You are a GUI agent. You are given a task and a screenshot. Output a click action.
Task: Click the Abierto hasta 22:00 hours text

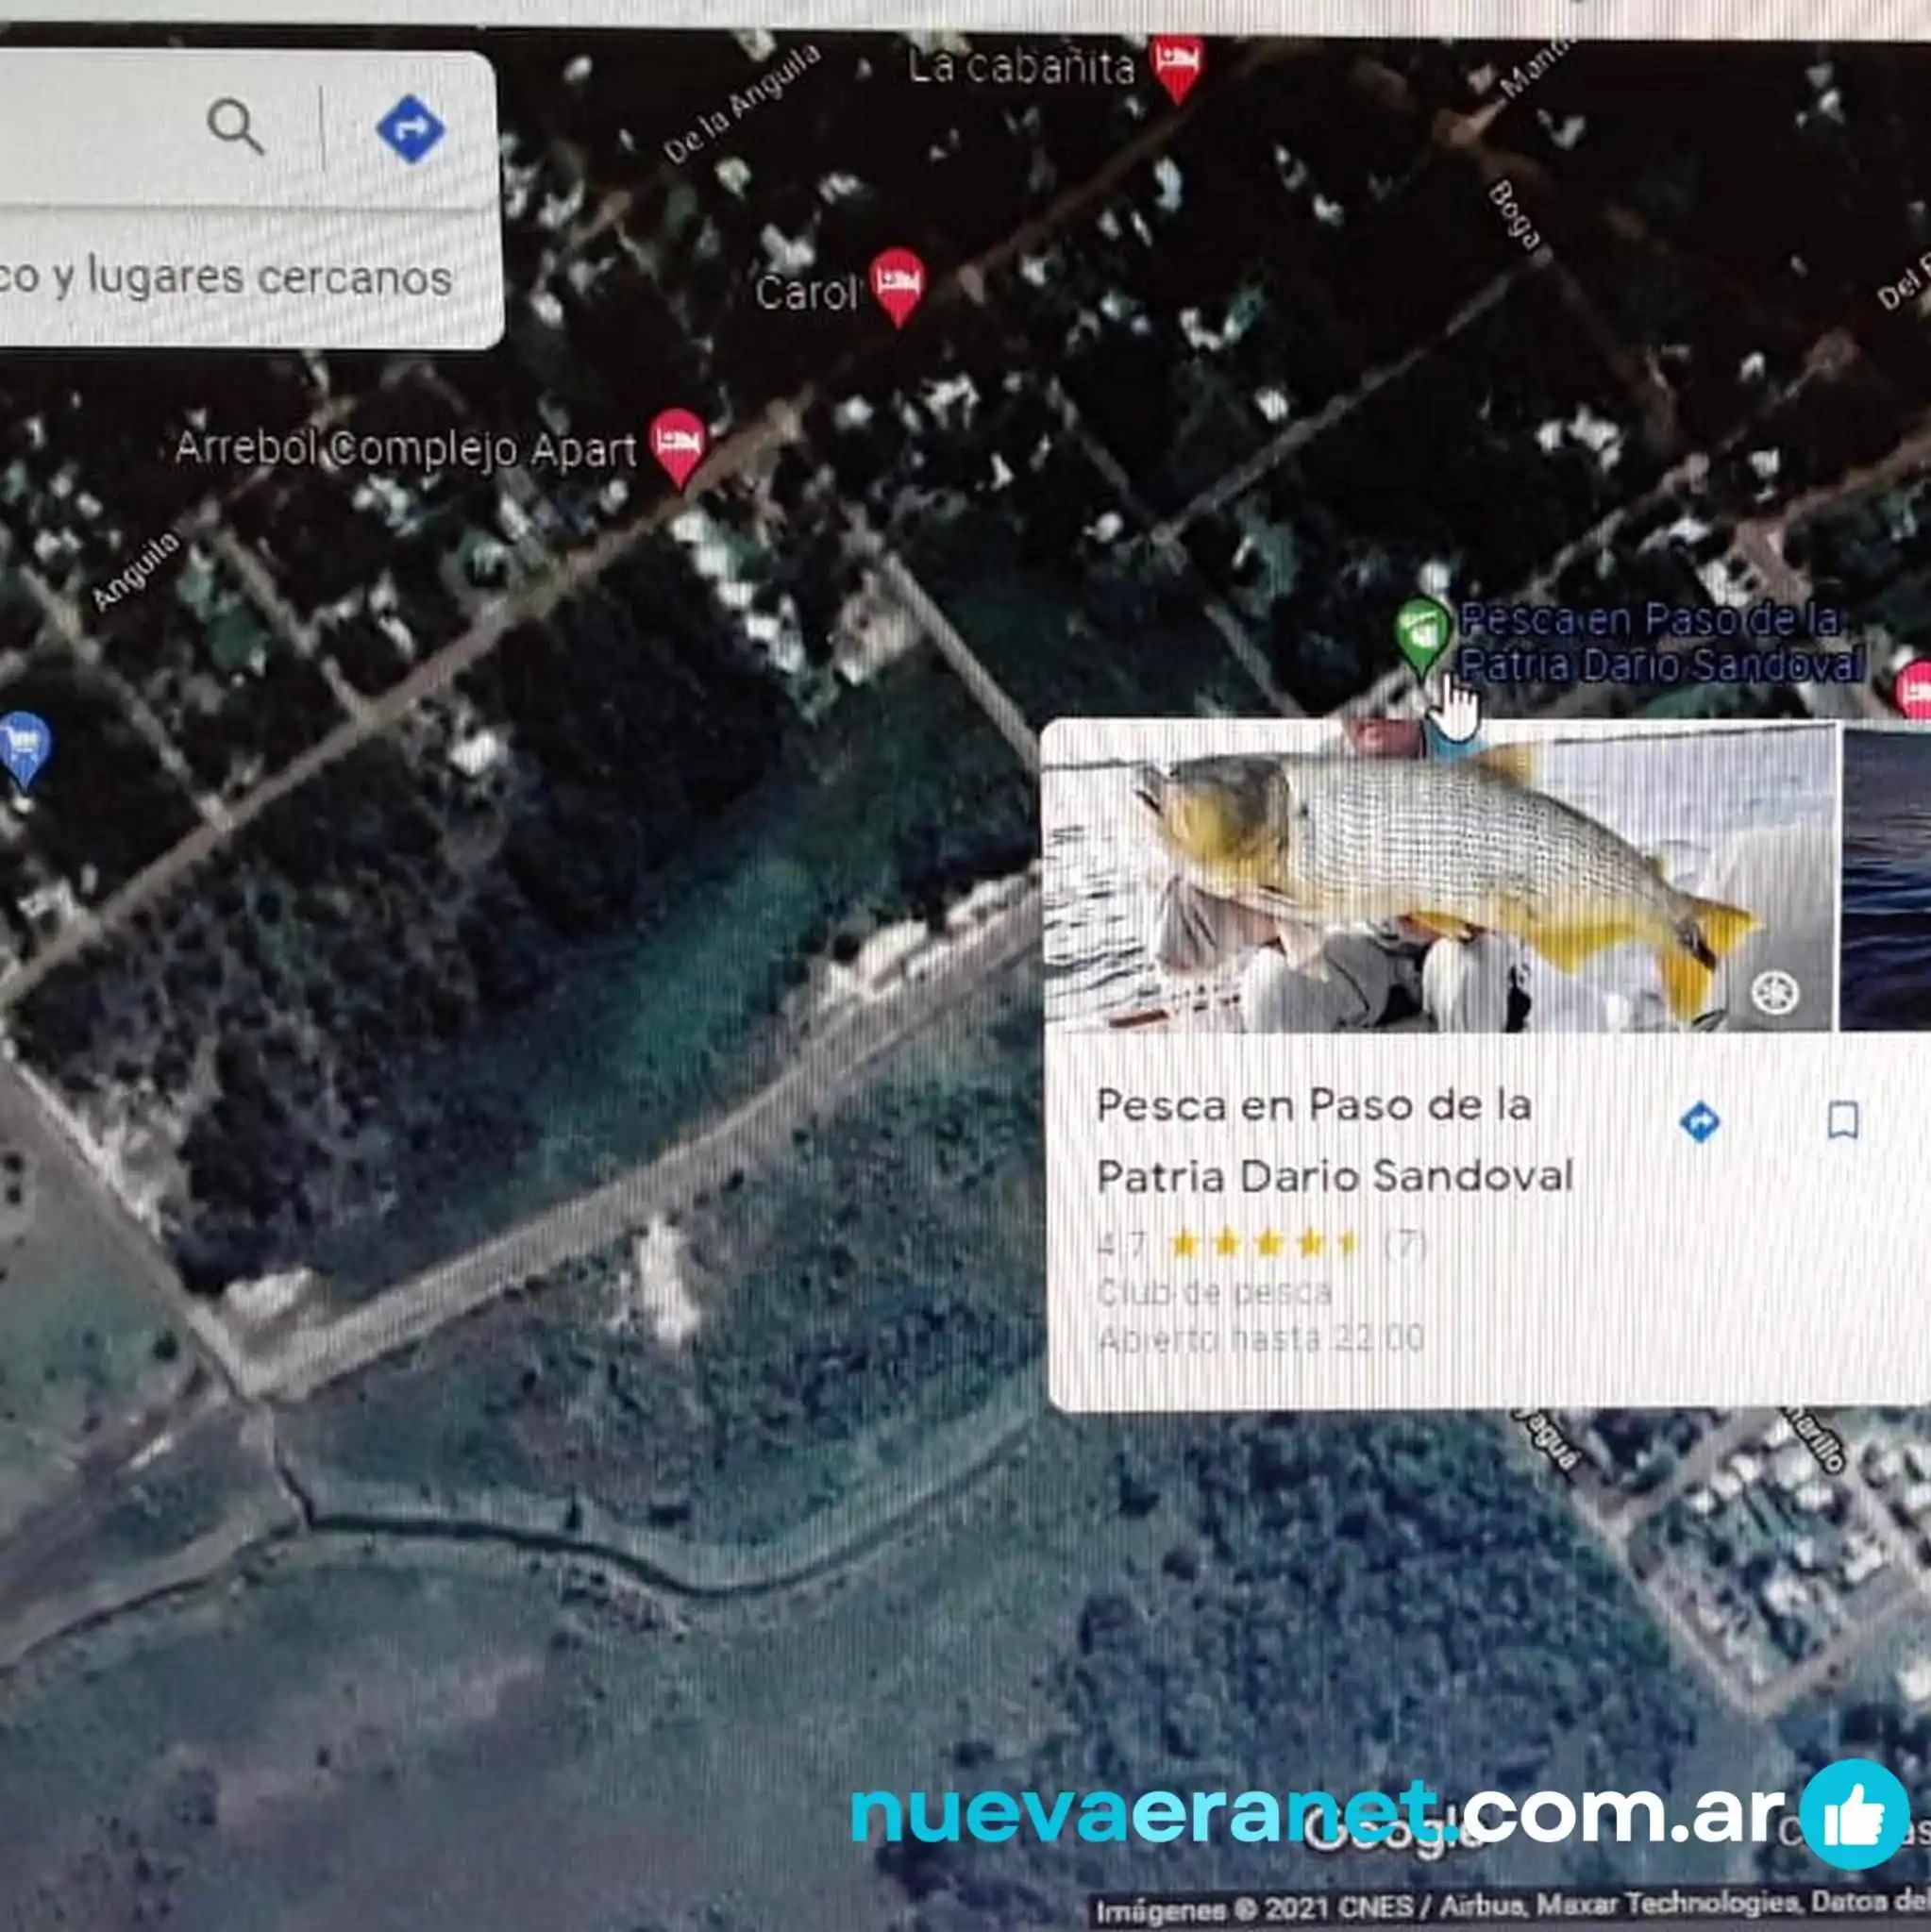click(1260, 1338)
